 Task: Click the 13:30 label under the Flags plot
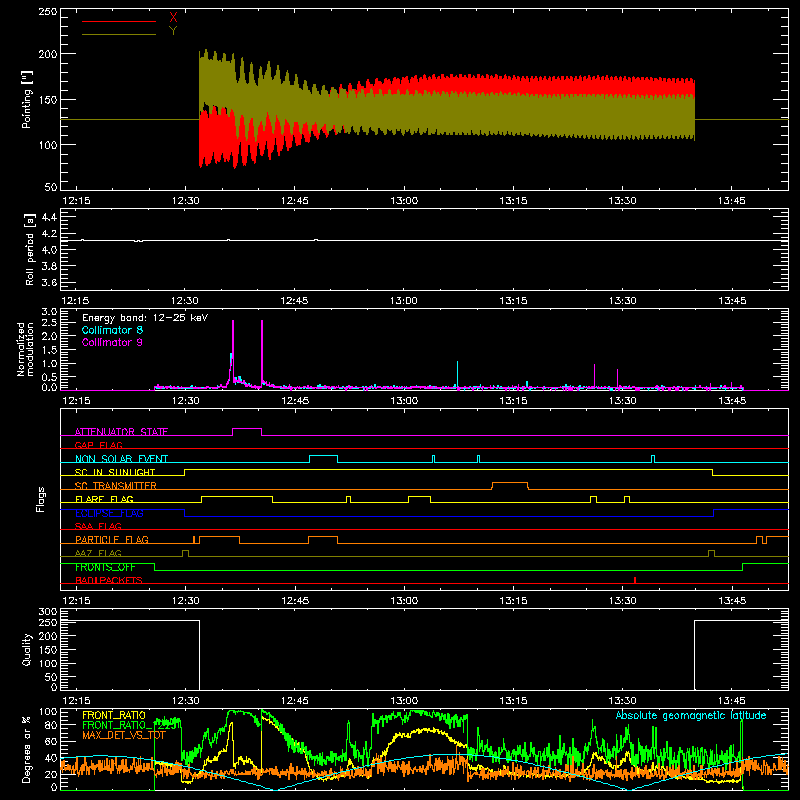click(x=622, y=601)
